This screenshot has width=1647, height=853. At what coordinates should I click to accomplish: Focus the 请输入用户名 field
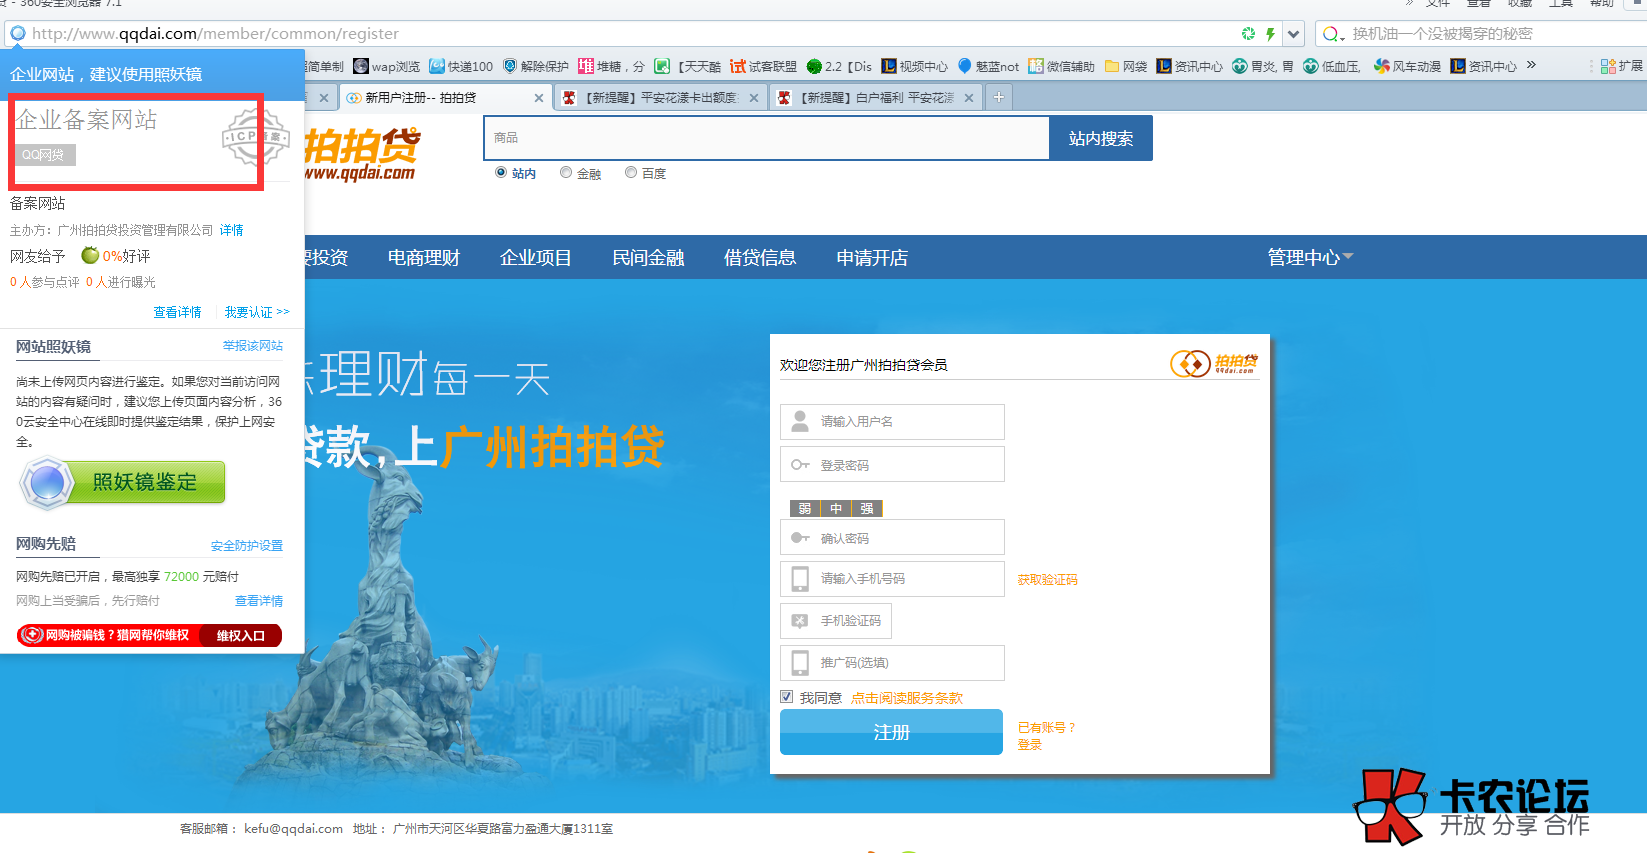[892, 422]
